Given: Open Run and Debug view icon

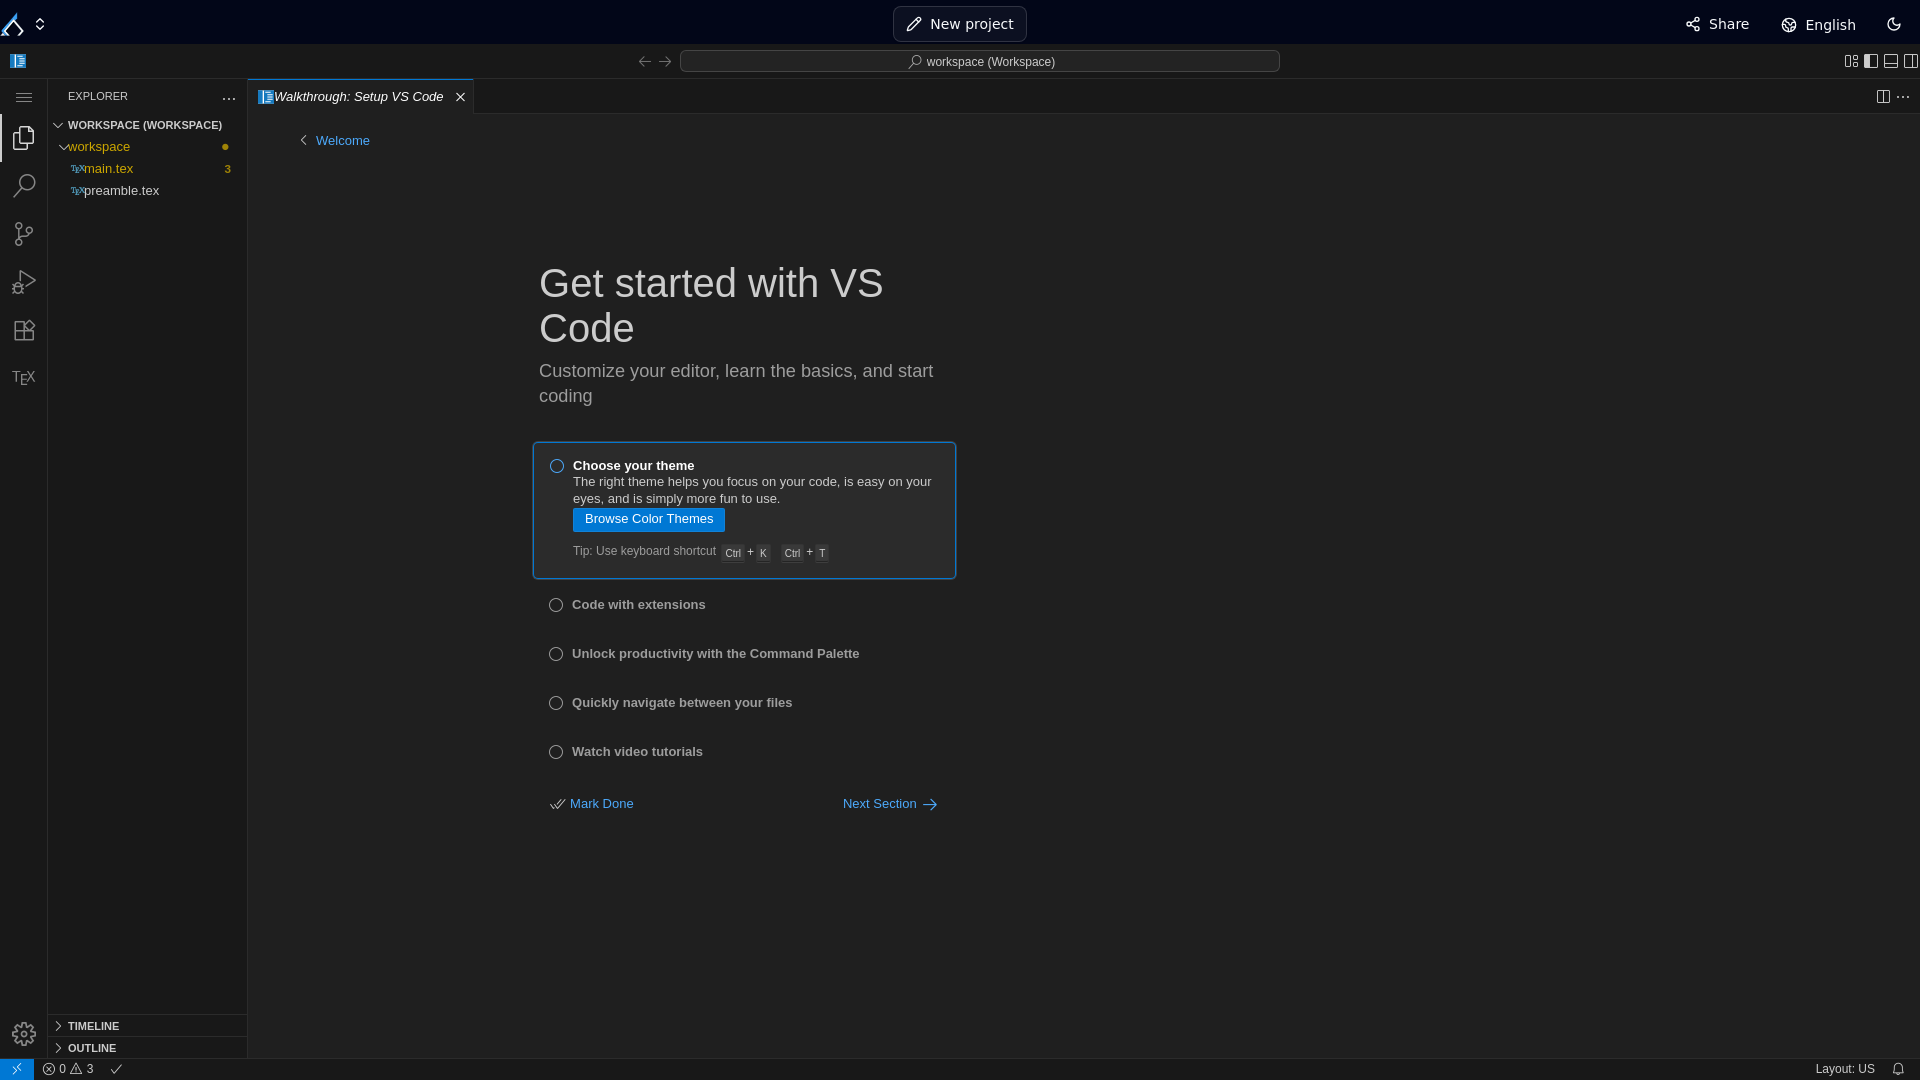Looking at the screenshot, I should (x=24, y=282).
